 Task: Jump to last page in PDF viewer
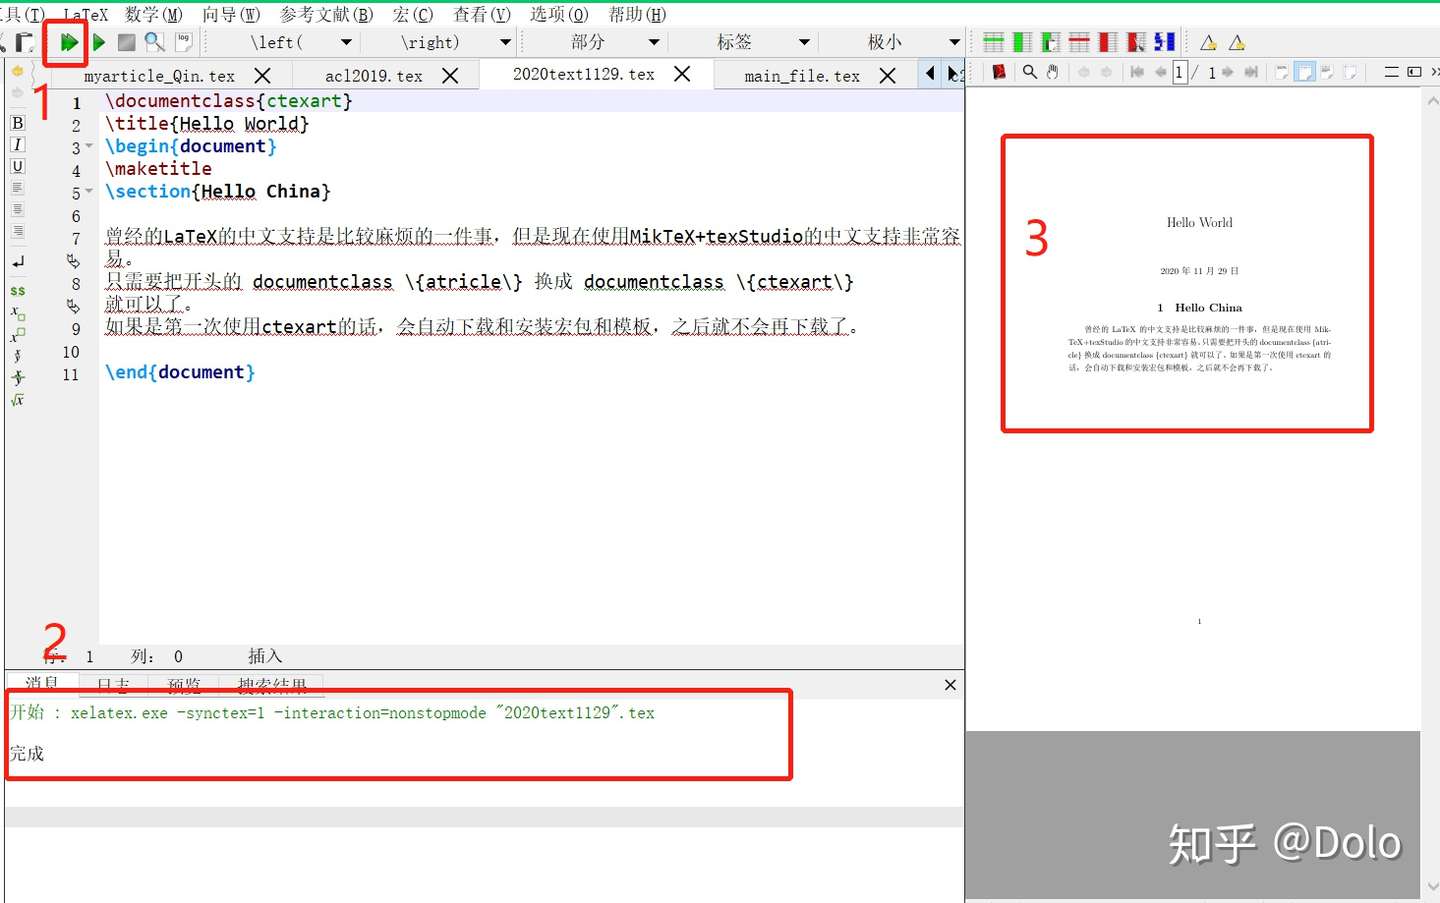click(x=1251, y=72)
